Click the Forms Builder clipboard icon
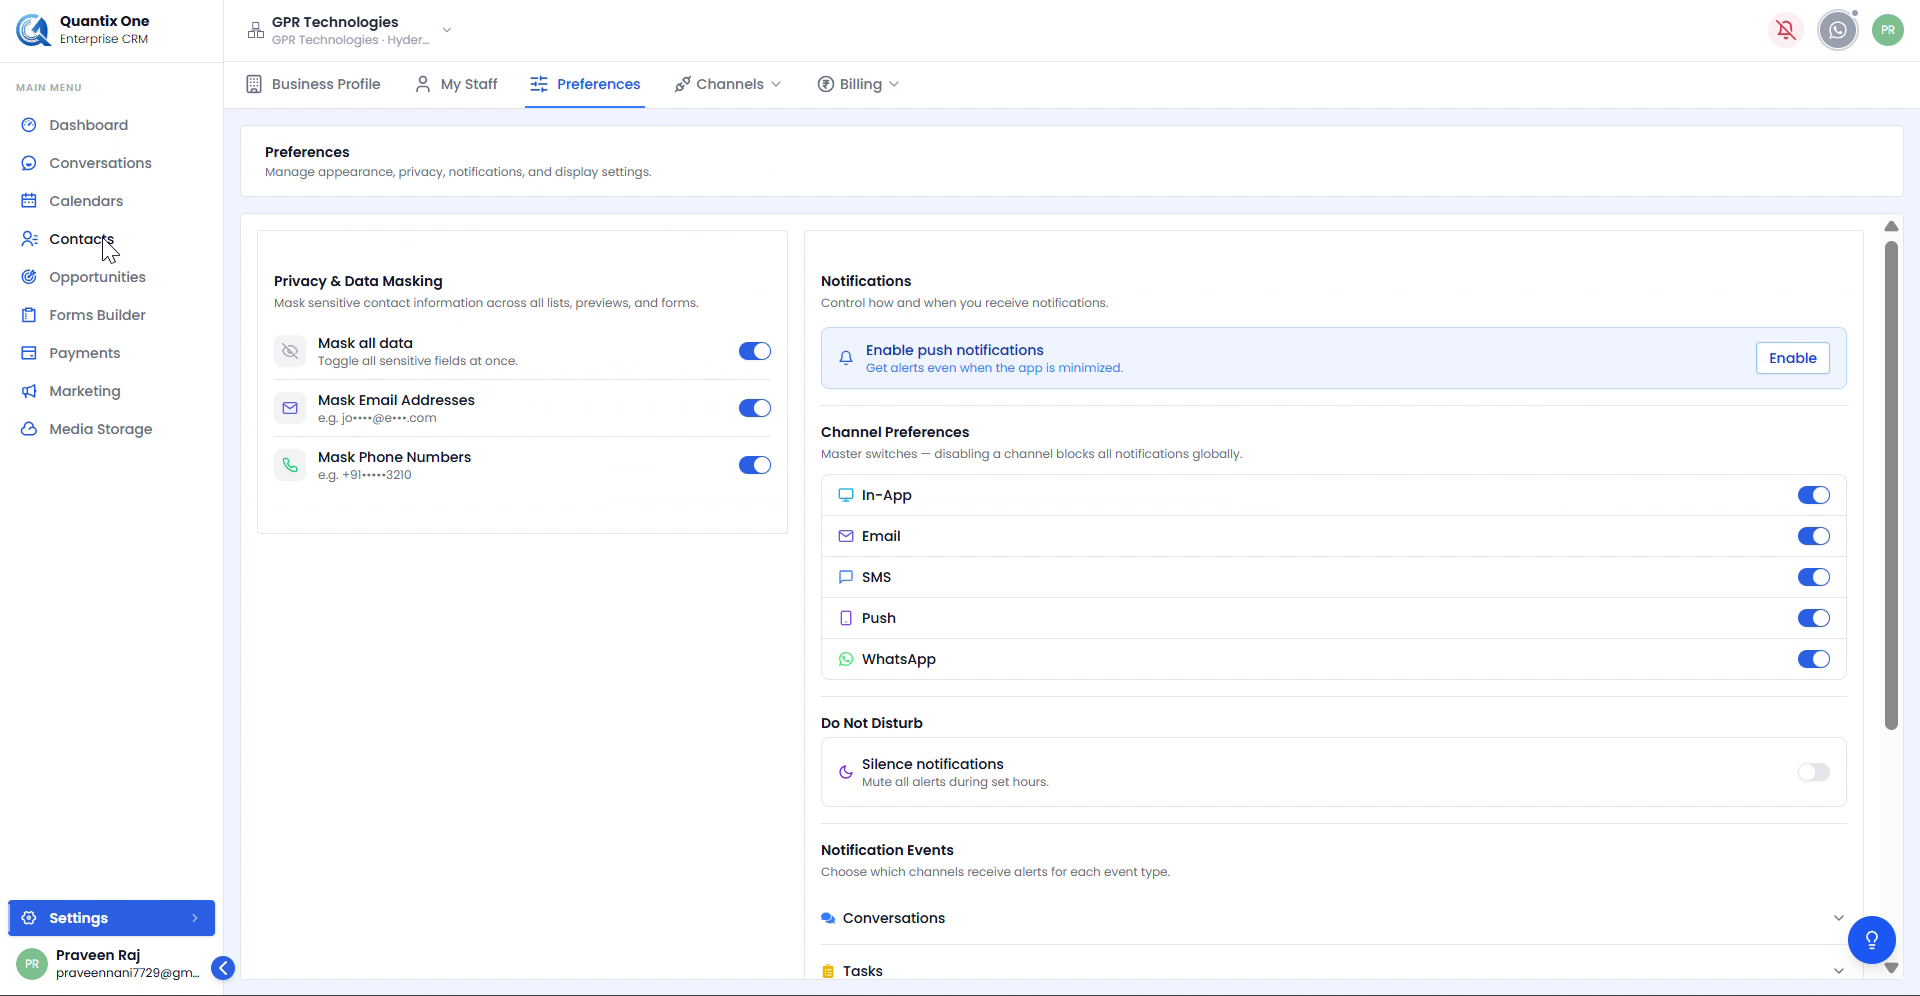 tap(29, 315)
